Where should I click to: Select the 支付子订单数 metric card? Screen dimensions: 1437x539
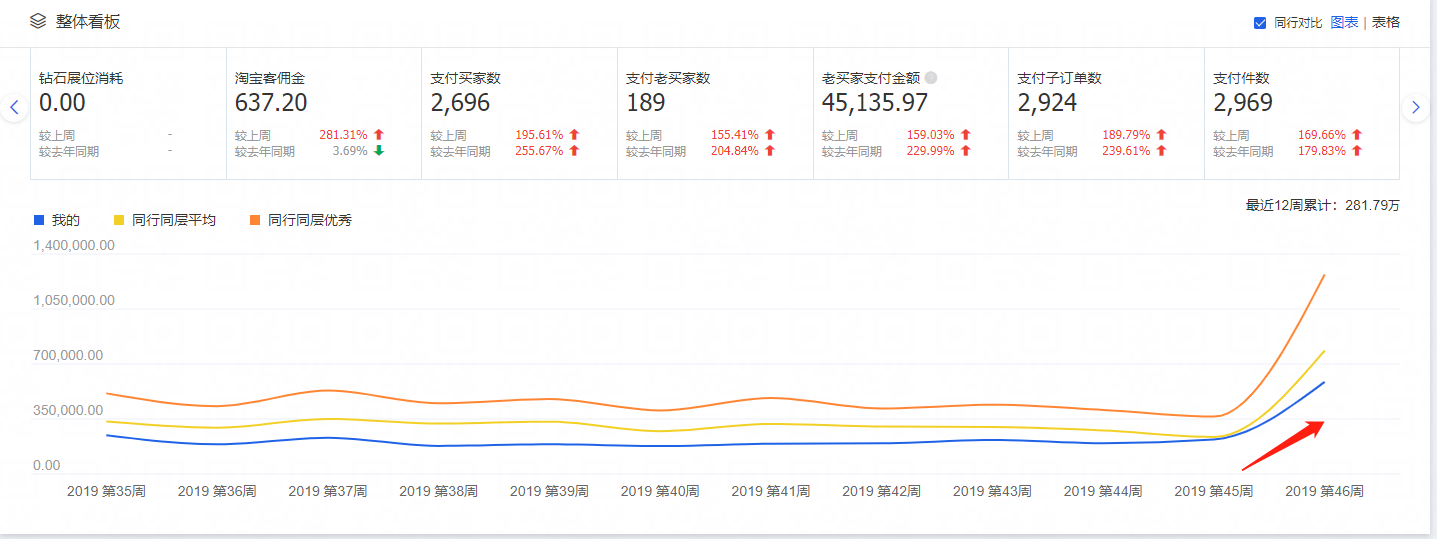click(1105, 113)
